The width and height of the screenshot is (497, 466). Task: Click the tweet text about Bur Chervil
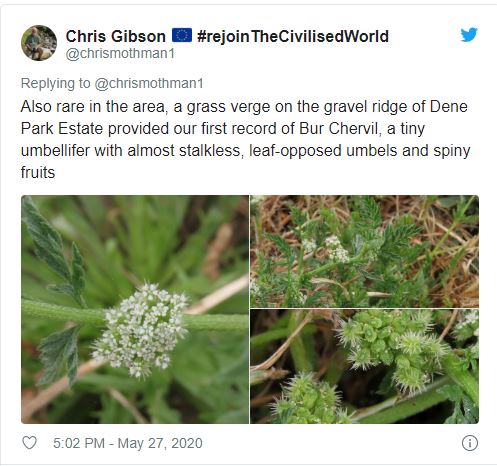[245, 139]
